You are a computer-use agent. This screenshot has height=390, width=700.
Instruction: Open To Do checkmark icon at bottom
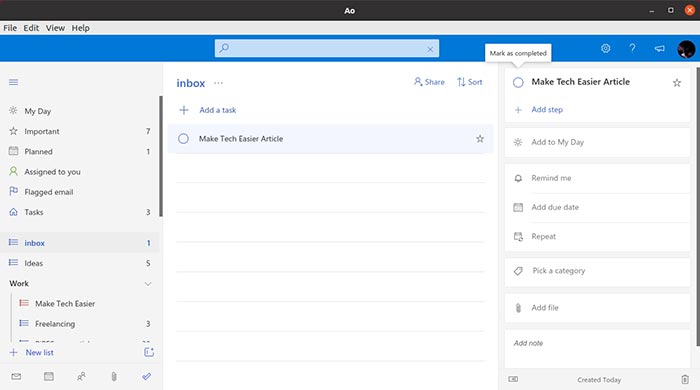(x=146, y=377)
